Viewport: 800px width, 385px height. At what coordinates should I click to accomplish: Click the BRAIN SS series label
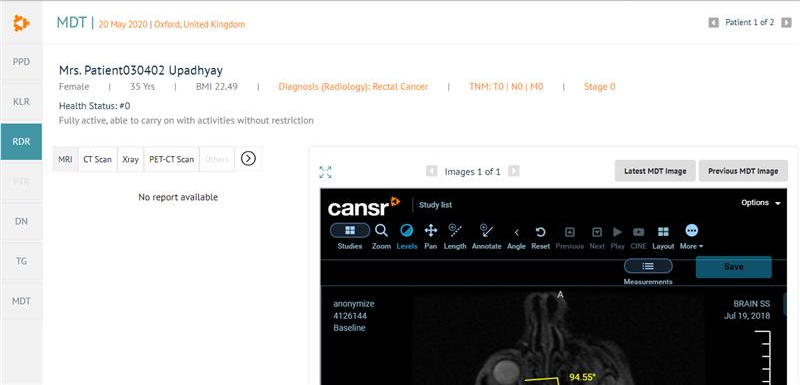(x=752, y=303)
